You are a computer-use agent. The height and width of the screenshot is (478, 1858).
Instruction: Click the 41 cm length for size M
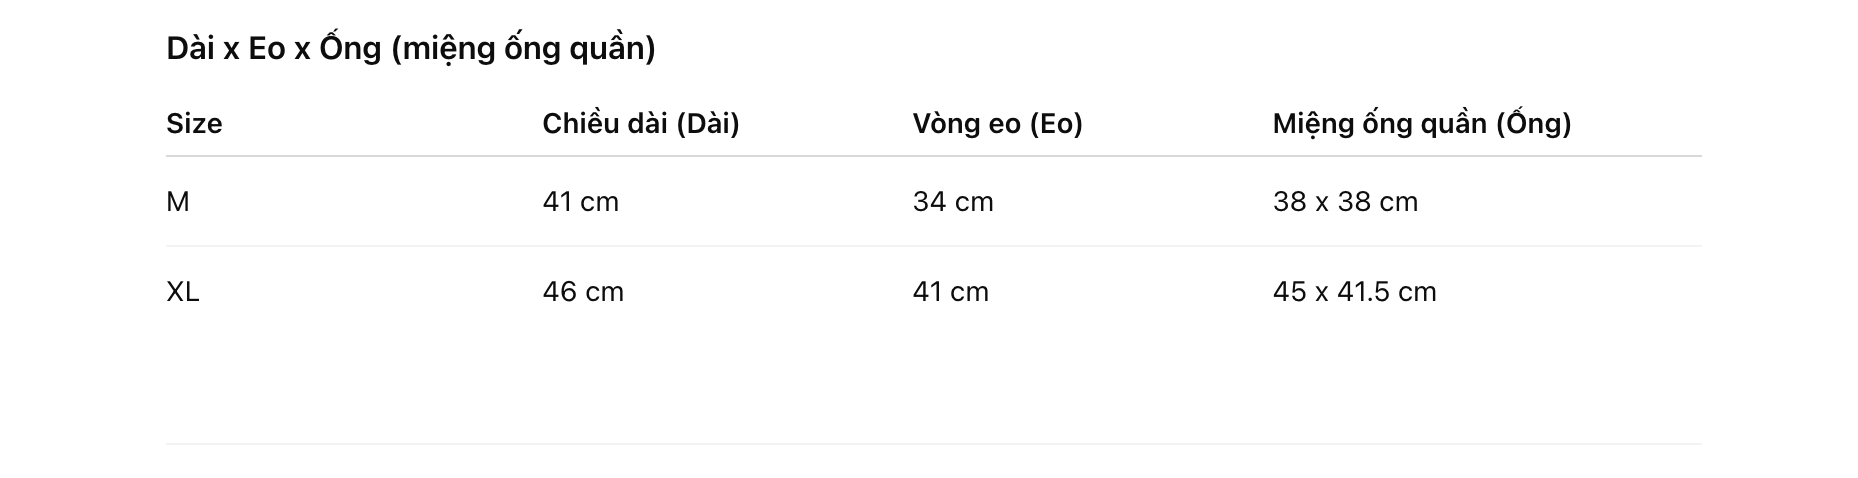click(581, 202)
